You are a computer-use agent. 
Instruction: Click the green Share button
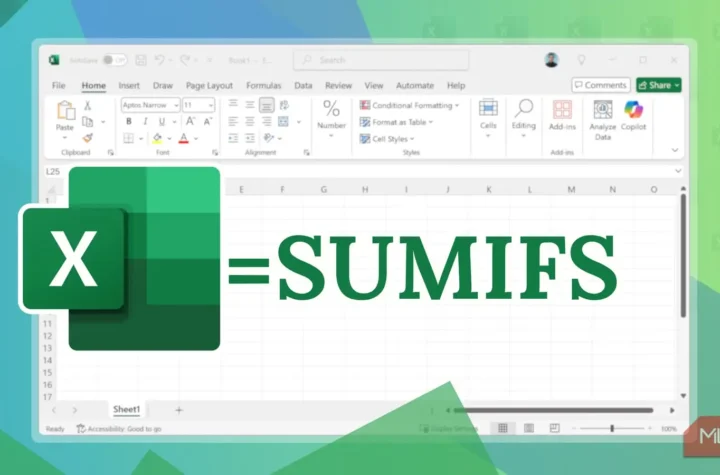click(658, 85)
